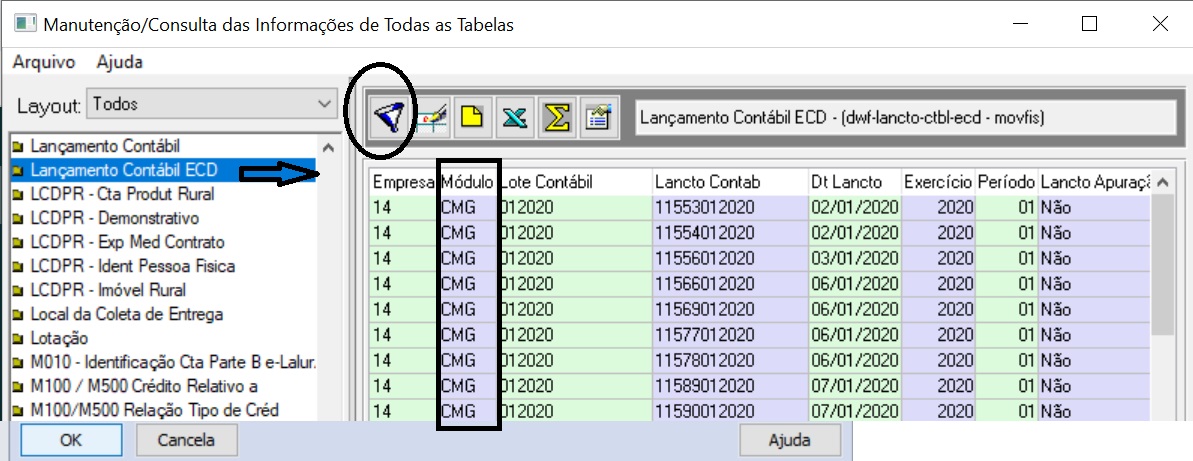Minimize the Manutenção/Consulta window
The image size is (1193, 461).
pyautogui.click(x=1019, y=24)
